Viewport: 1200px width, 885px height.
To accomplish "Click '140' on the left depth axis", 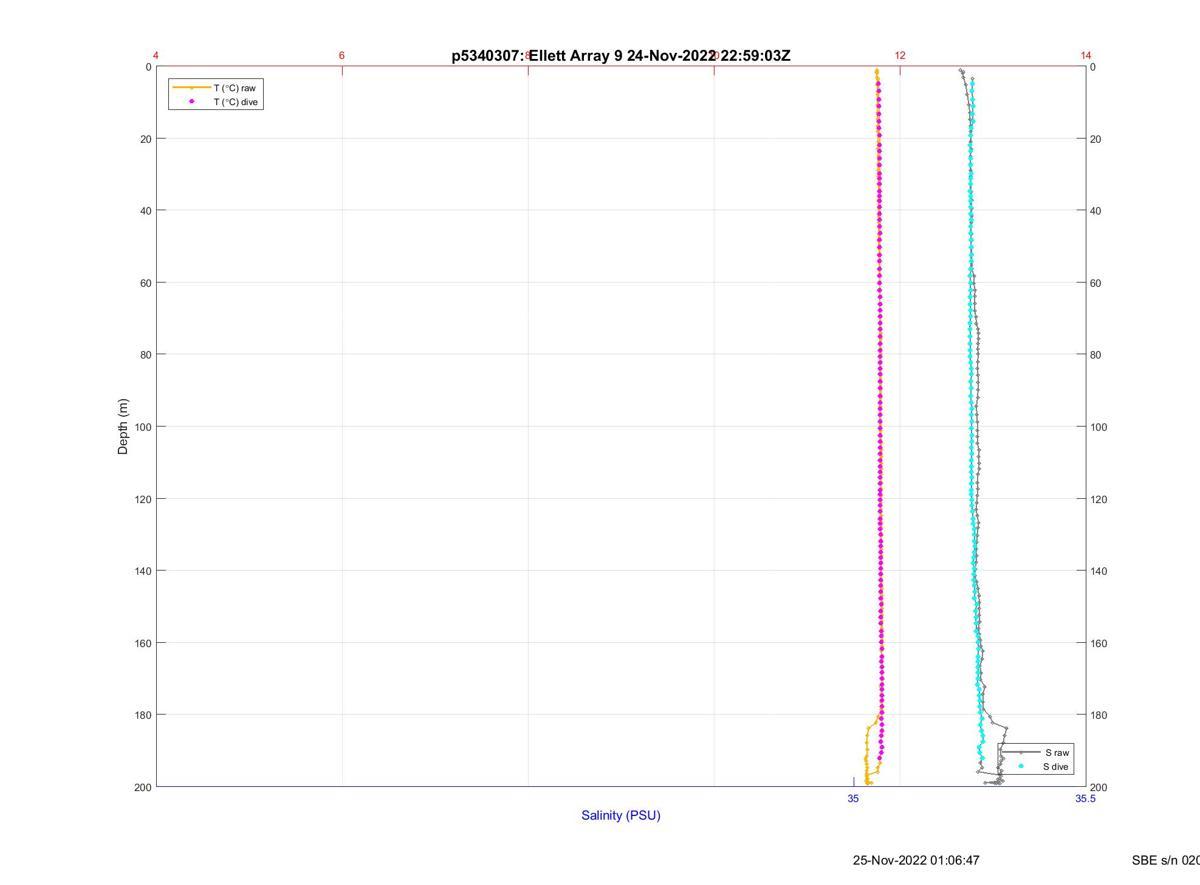I will coord(143,571).
